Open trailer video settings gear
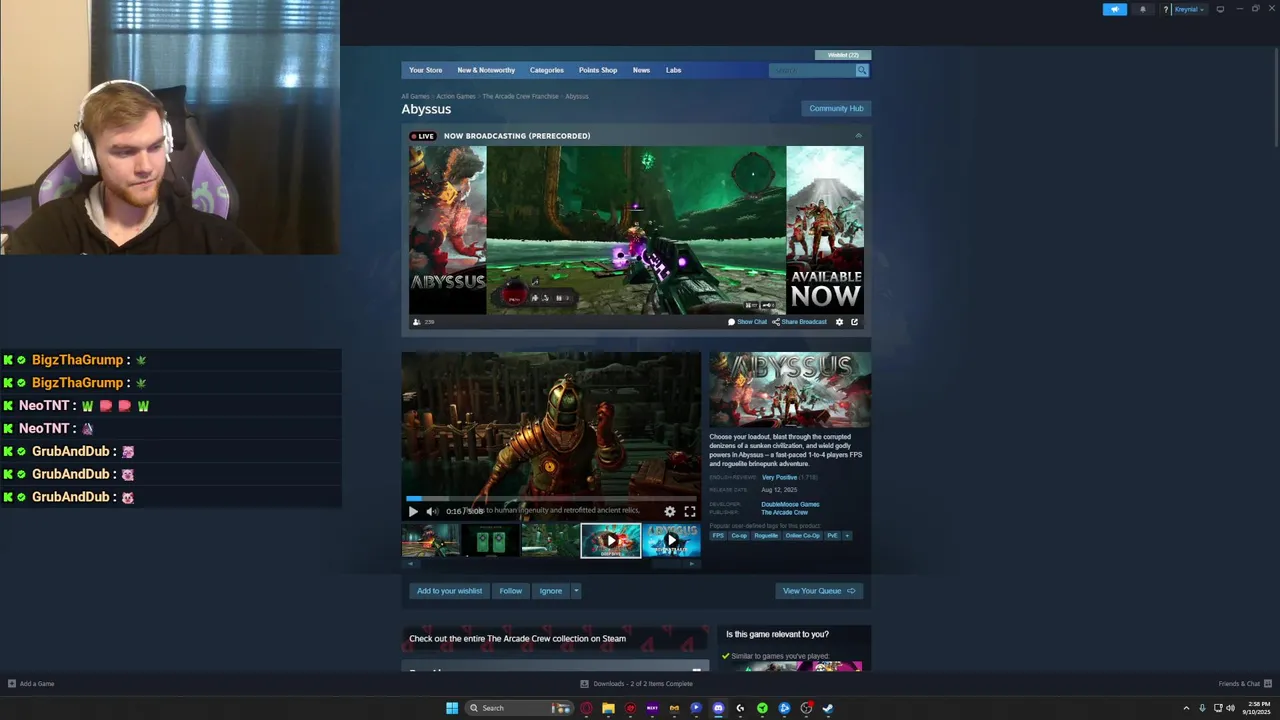 [670, 511]
